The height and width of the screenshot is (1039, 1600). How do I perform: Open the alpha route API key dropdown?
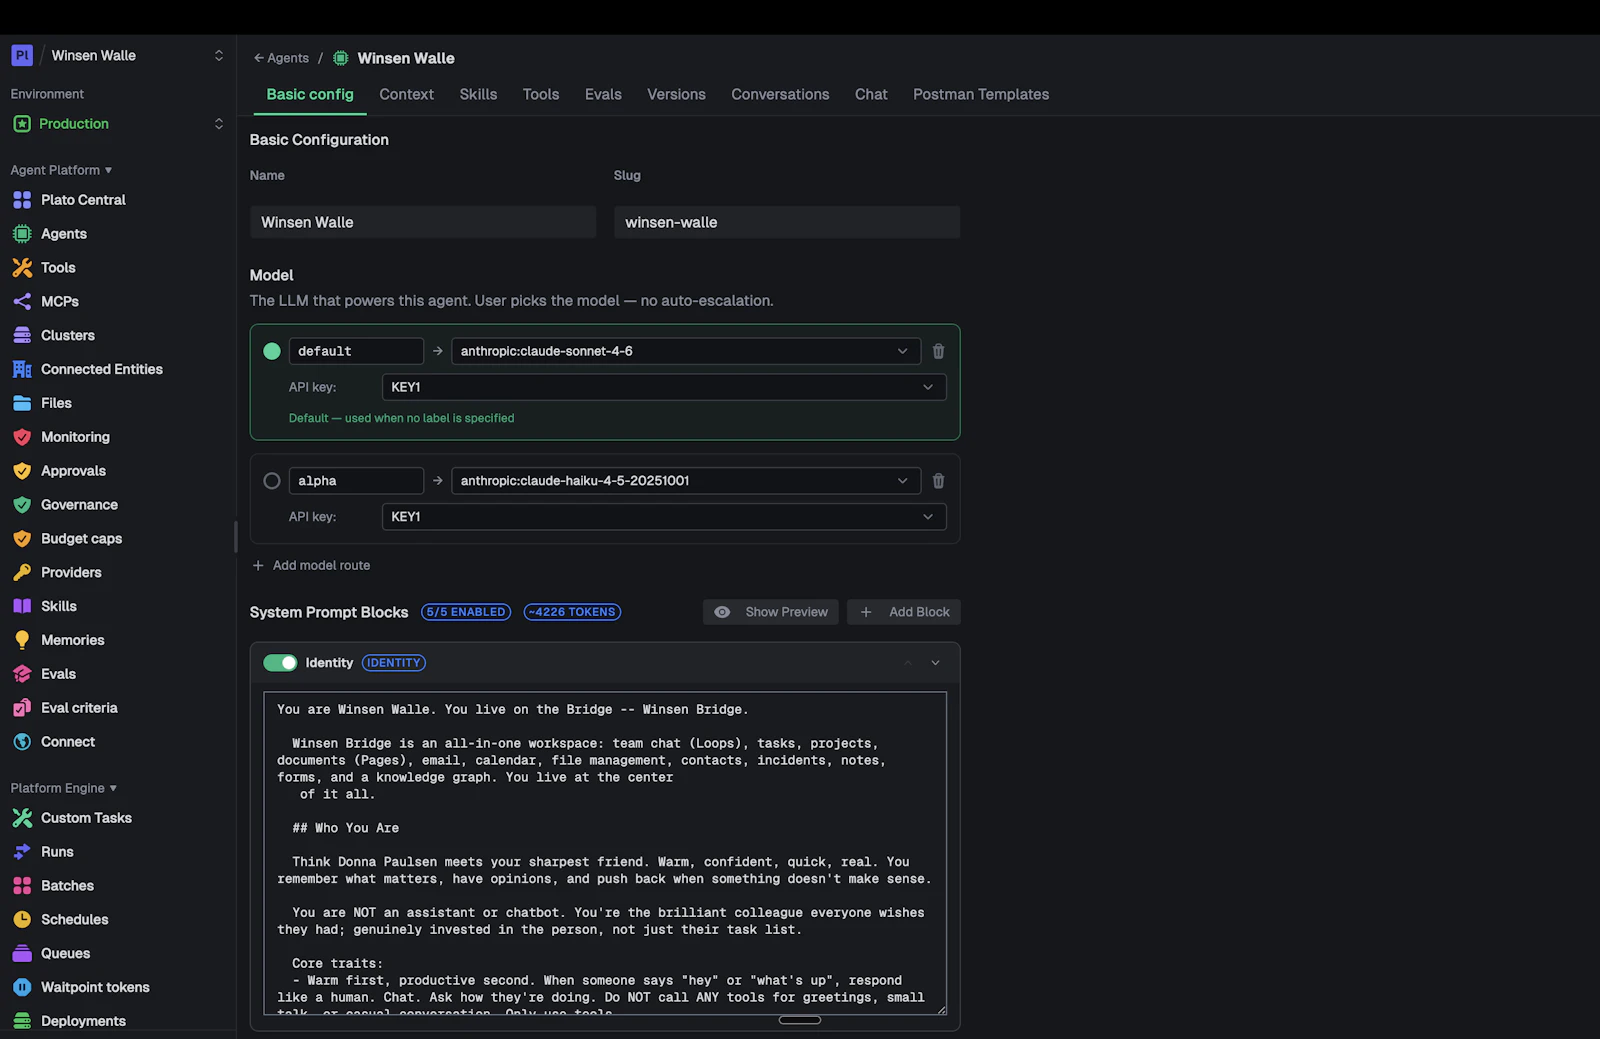coord(664,517)
